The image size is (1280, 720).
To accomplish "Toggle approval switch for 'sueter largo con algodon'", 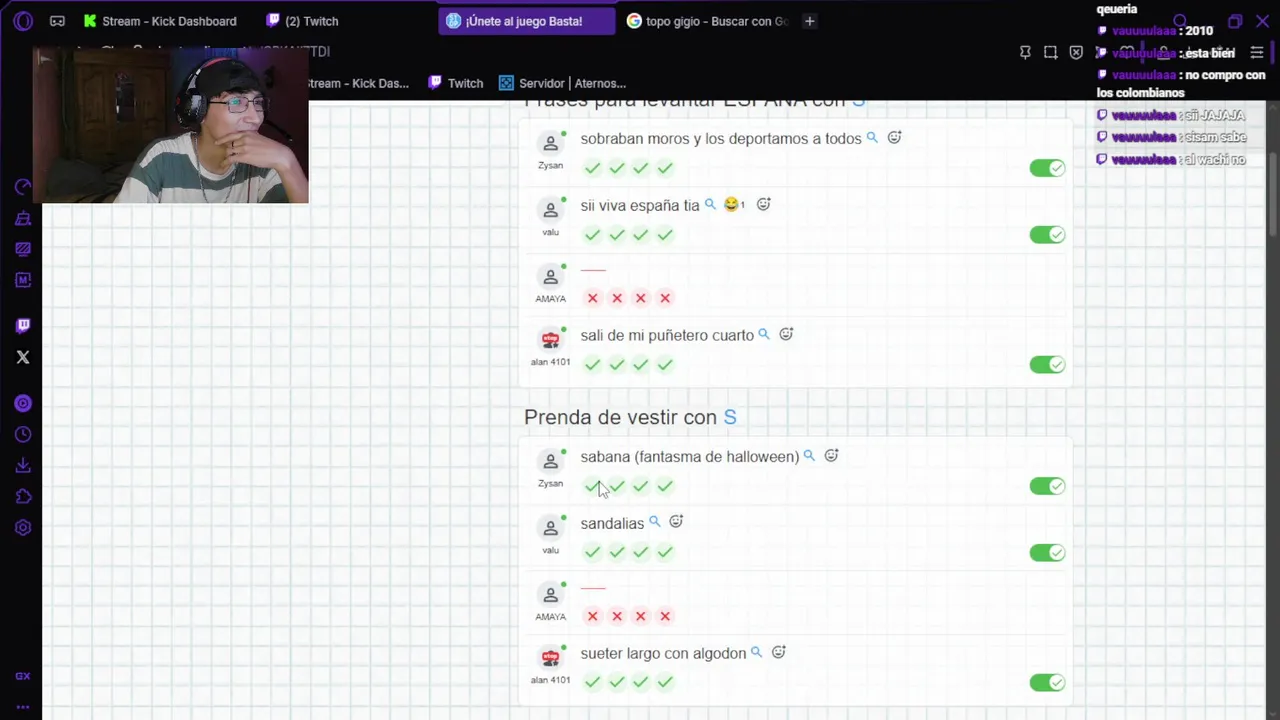I will coord(1047,683).
